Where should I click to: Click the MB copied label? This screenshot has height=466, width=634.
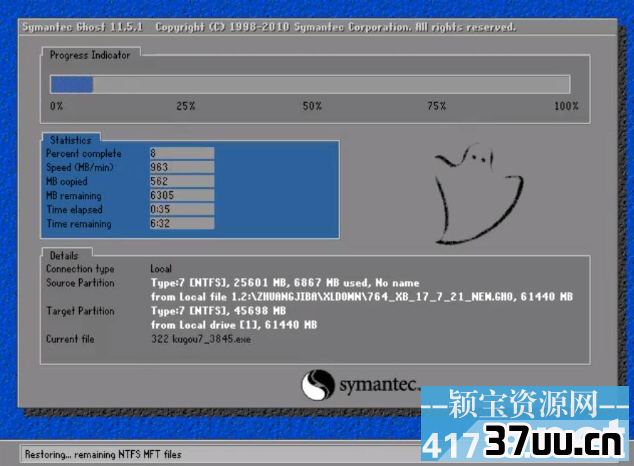(67, 182)
